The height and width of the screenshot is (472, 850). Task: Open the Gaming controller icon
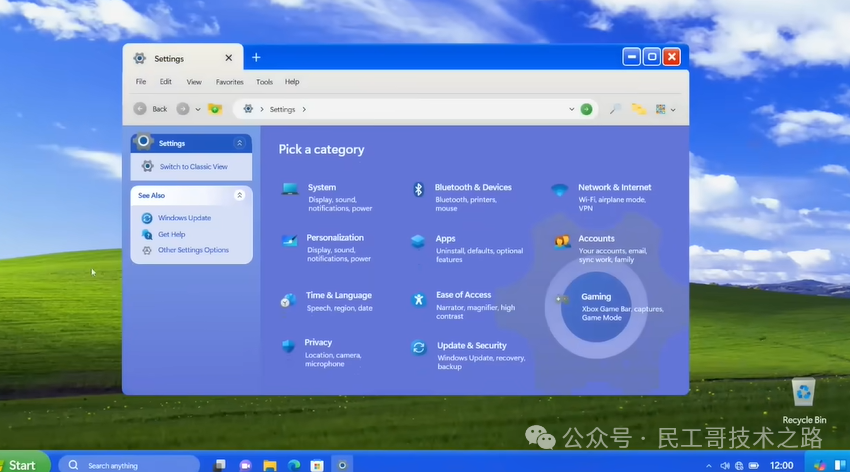pos(562,299)
